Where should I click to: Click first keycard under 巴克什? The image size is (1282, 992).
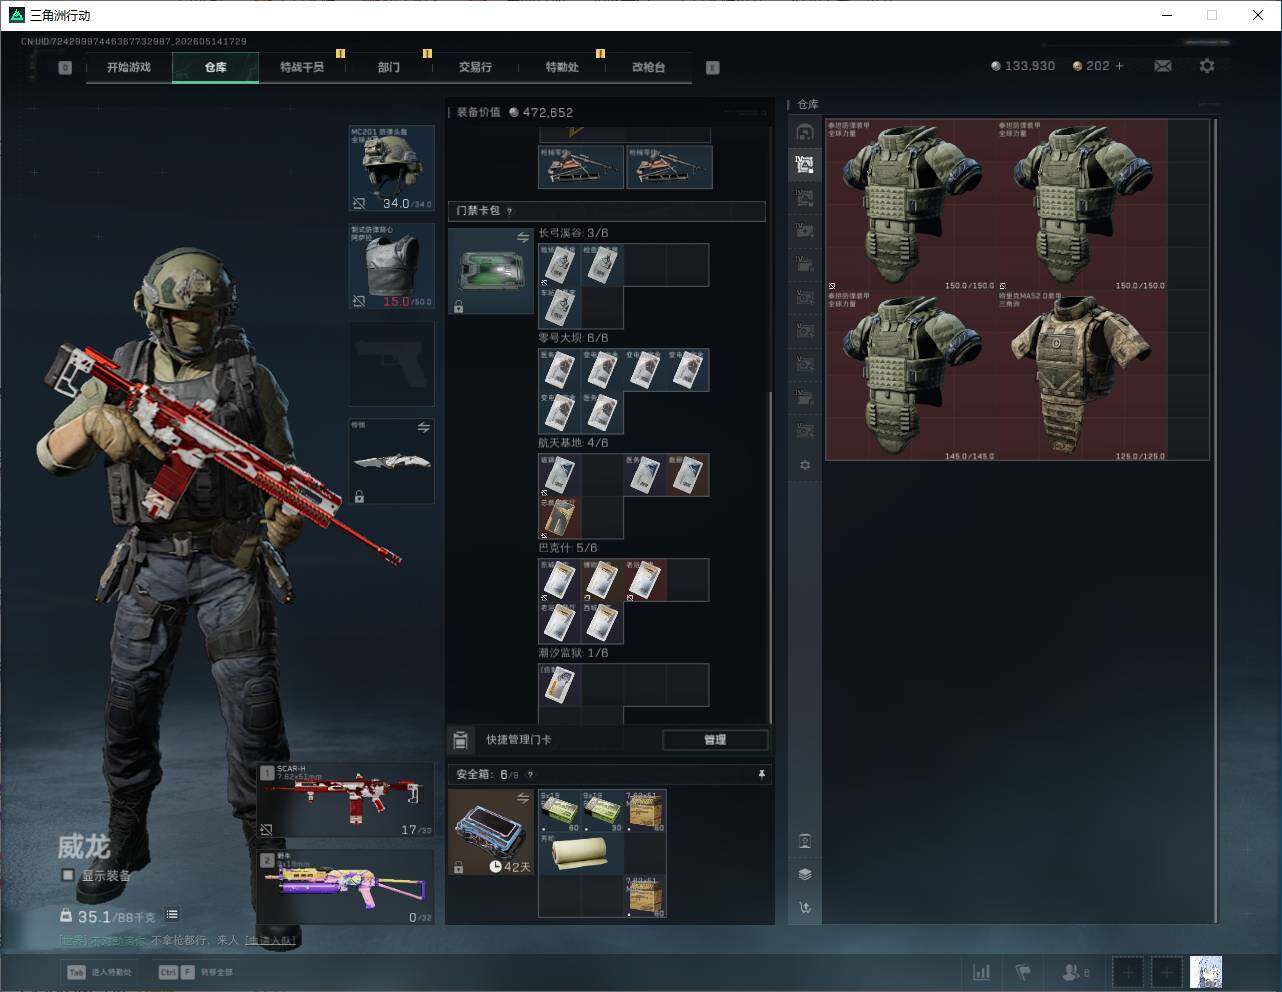click(560, 580)
